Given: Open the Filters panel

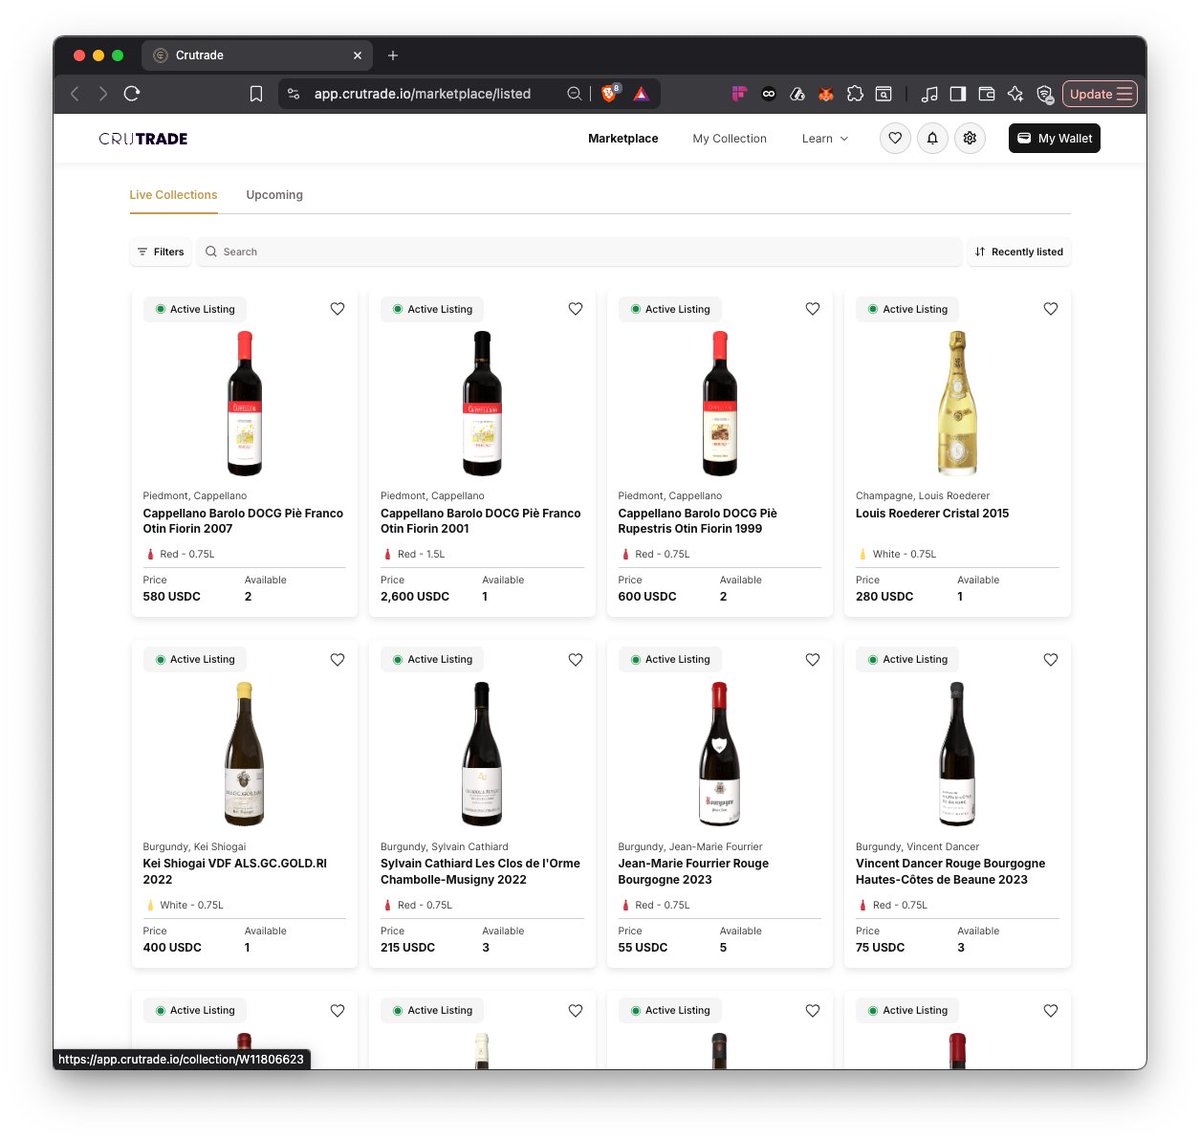Looking at the screenshot, I should pyautogui.click(x=160, y=252).
